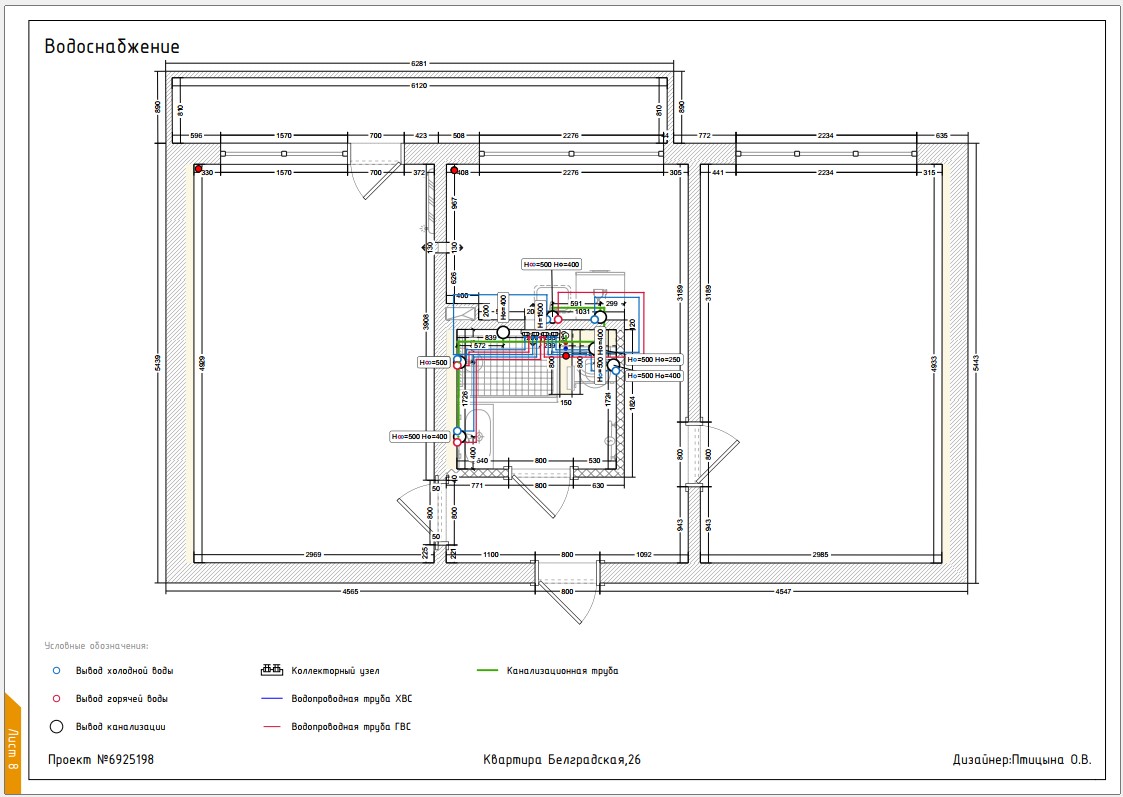Click the room width dimension 2969

[314, 555]
